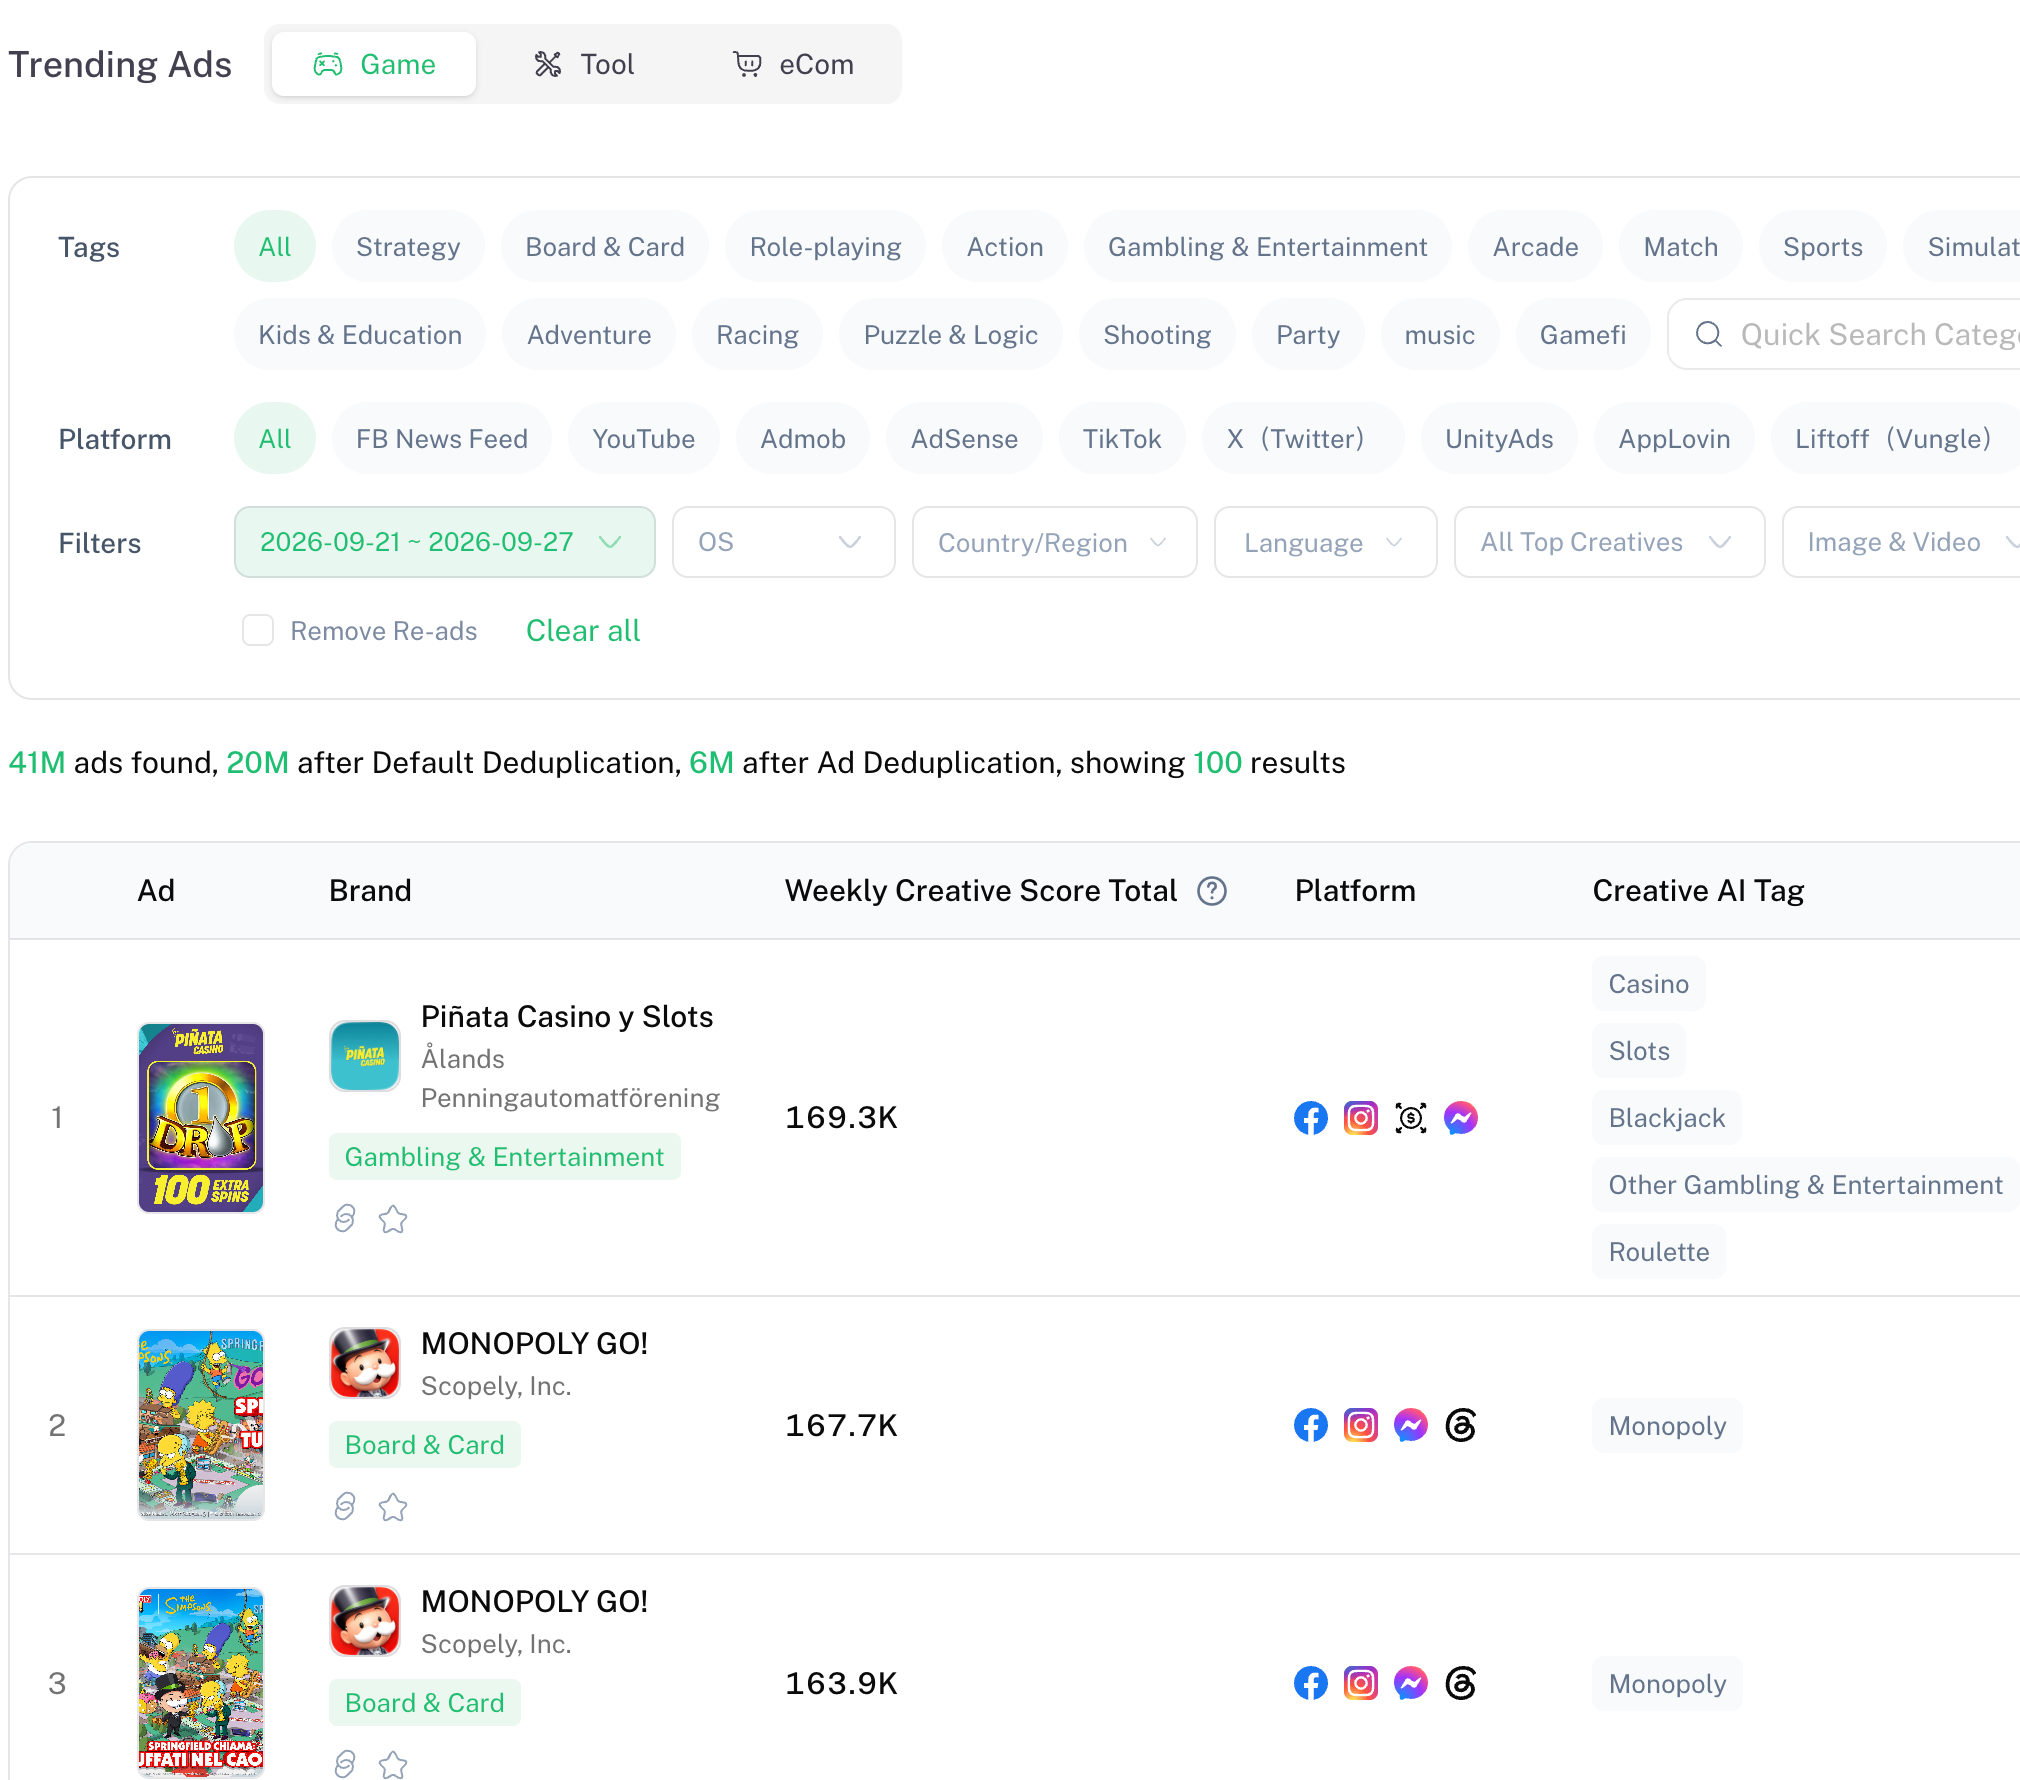
Task: Star the row 2 MONOPOLY GO! ad
Action: click(393, 1507)
